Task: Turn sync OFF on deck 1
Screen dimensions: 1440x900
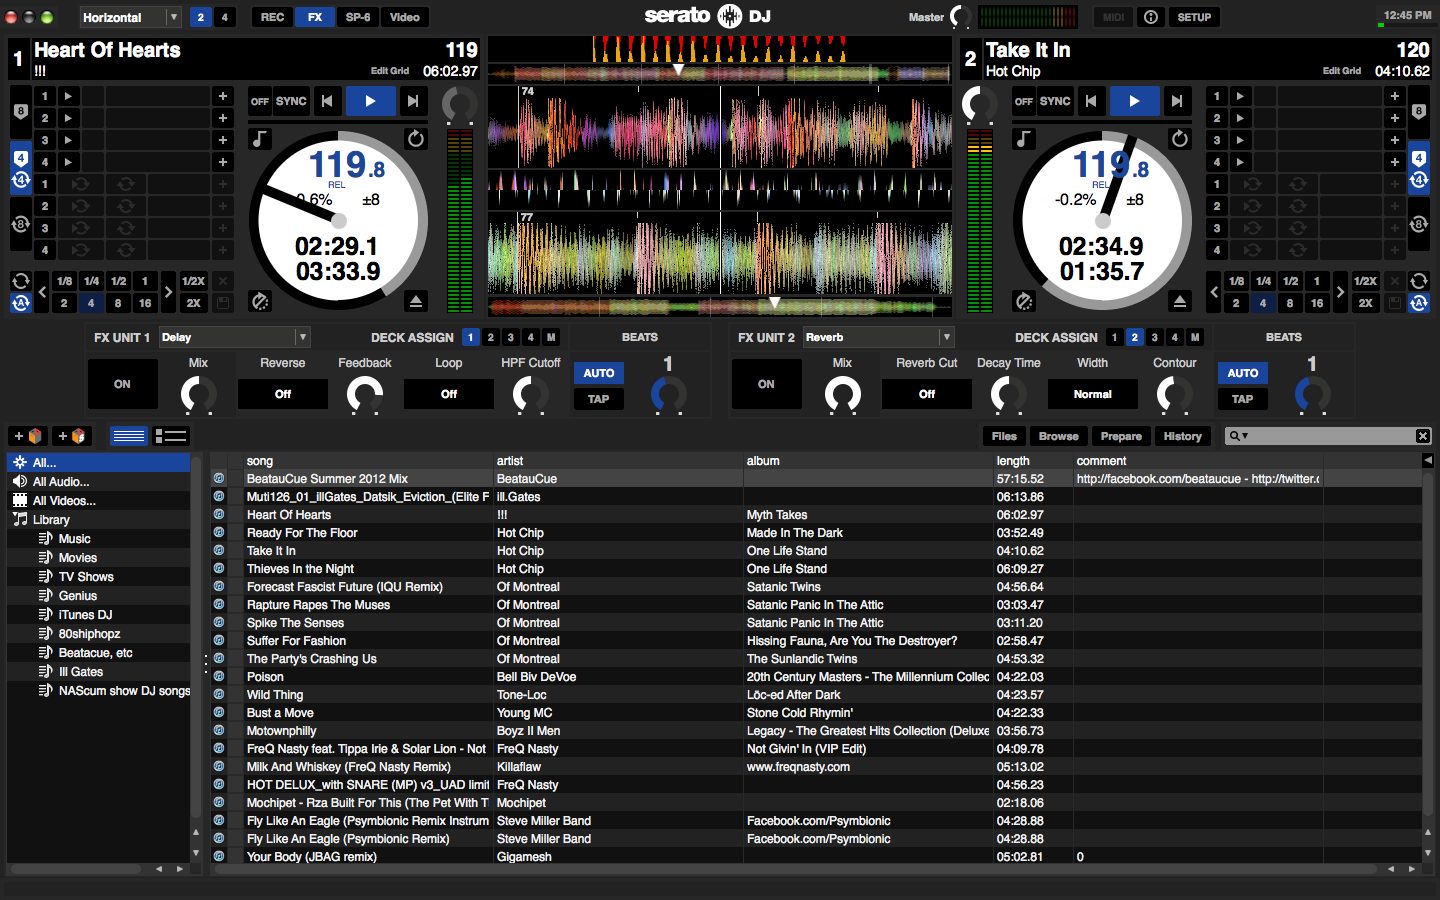Action: [x=260, y=101]
